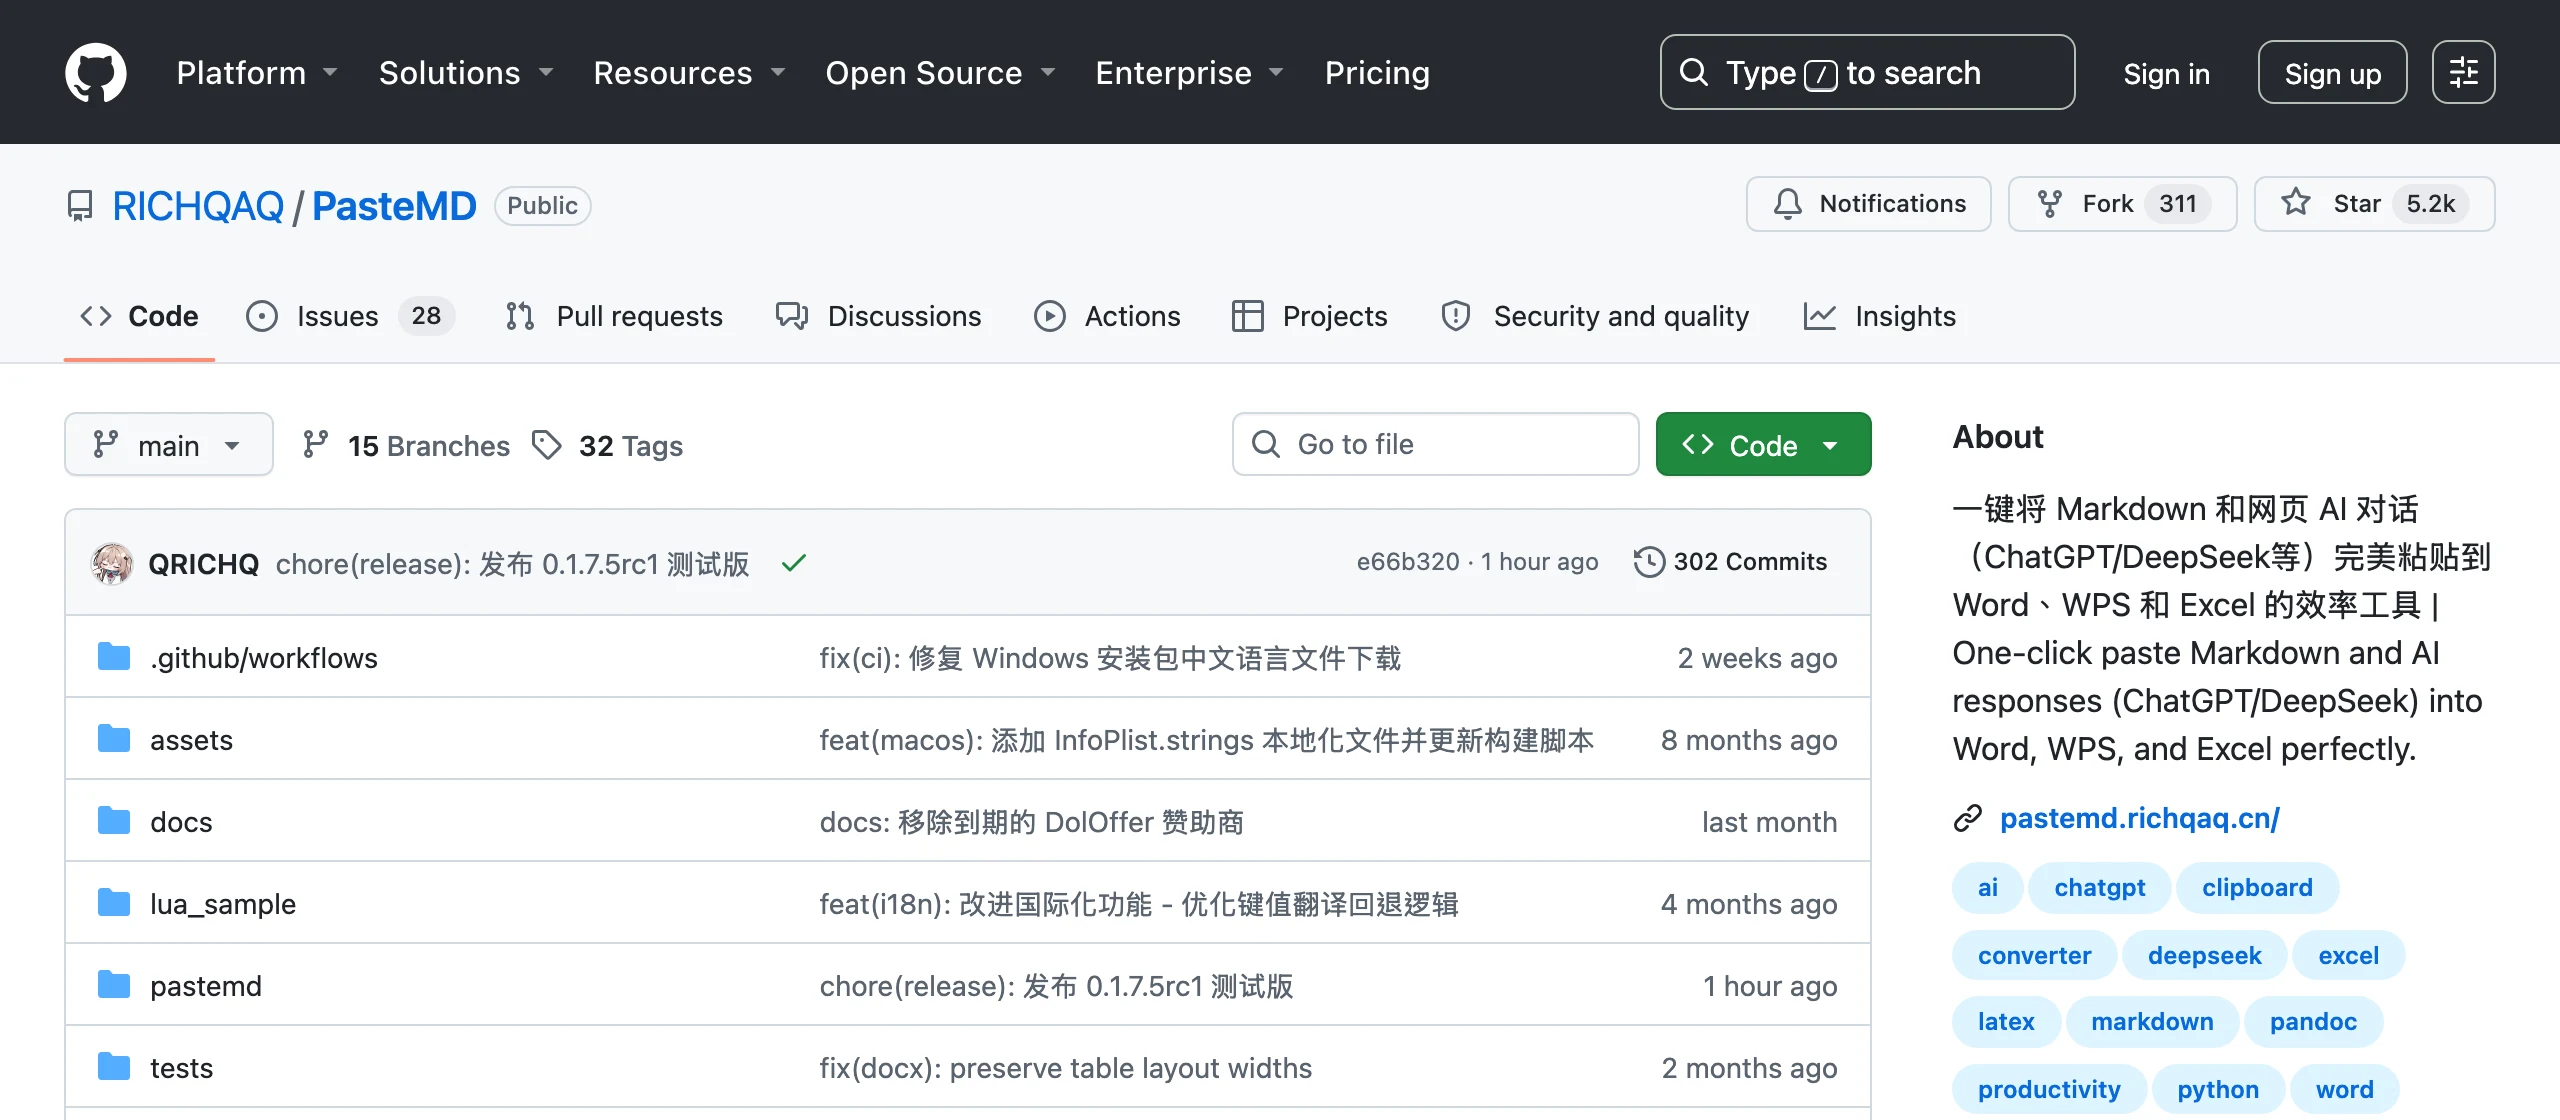Select the clipboard topic tag
The width and height of the screenshot is (2560, 1120).
[2257, 887]
